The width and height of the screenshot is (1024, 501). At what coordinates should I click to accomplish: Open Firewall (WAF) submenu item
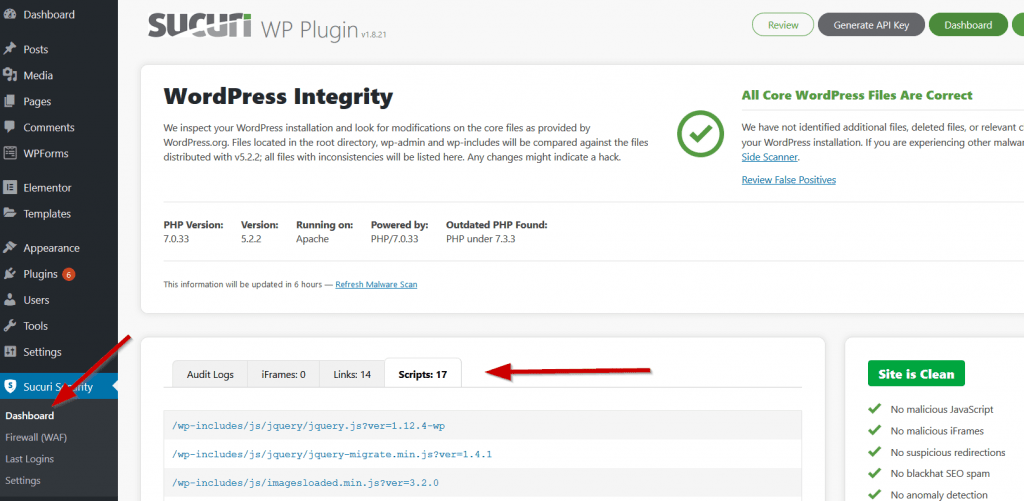(x=36, y=437)
